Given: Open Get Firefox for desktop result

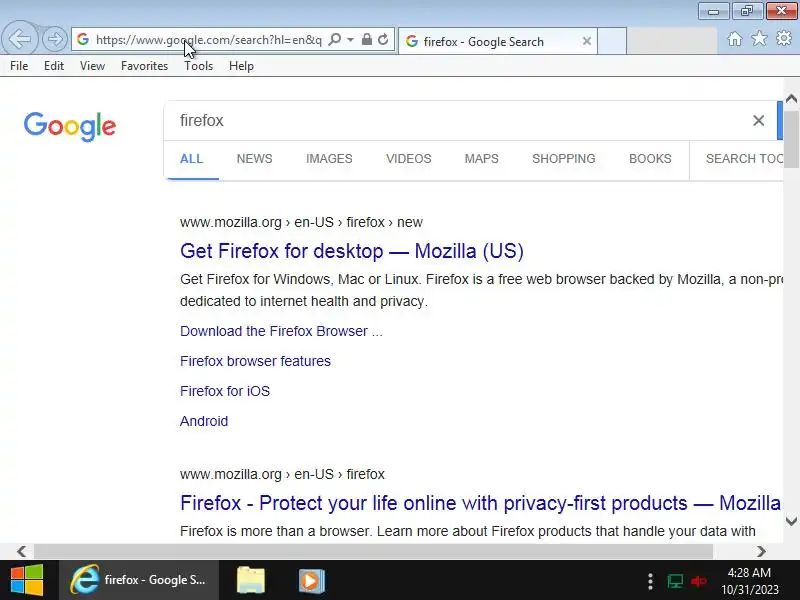Looking at the screenshot, I should pos(352,251).
